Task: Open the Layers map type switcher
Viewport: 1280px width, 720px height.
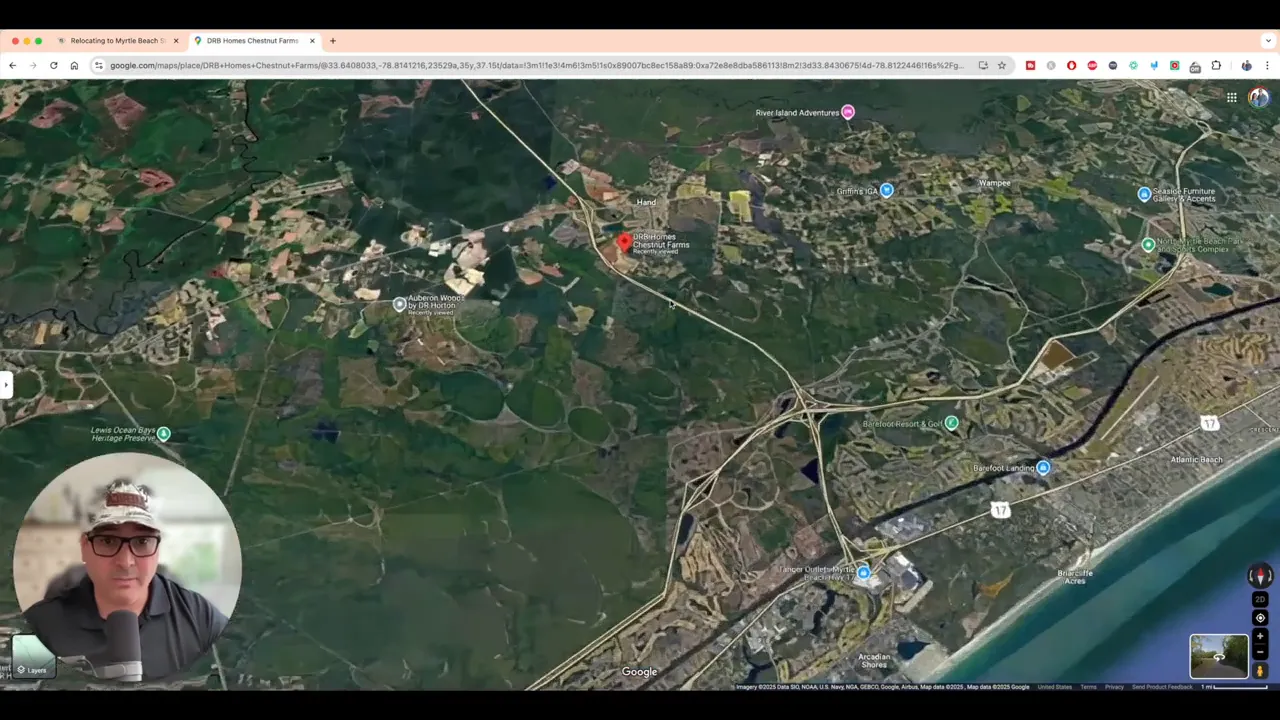Action: point(33,657)
